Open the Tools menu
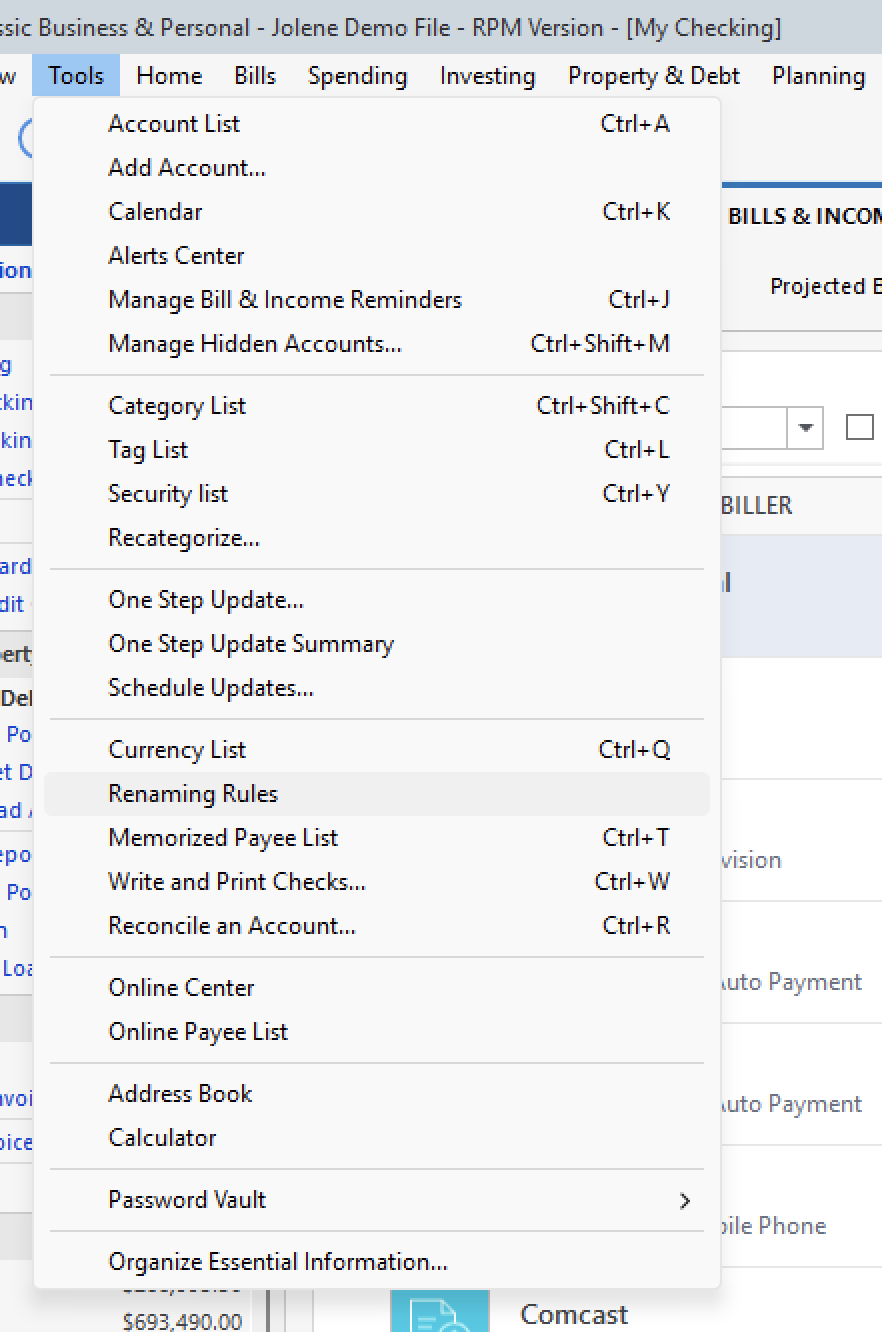This screenshot has width=882, height=1332. tap(76, 76)
